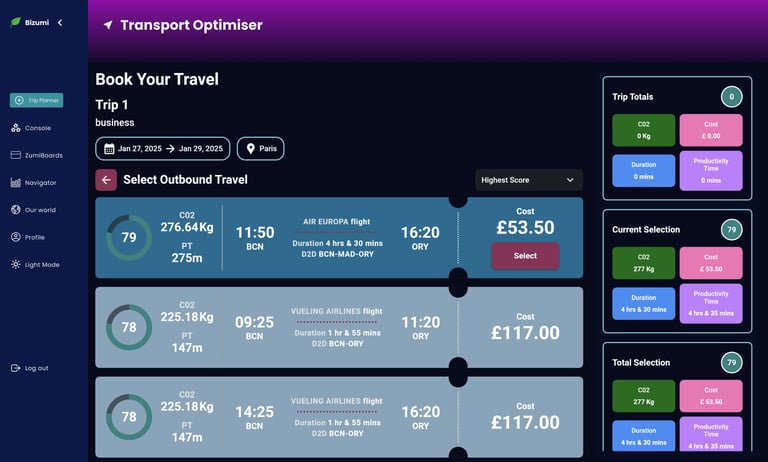Screen dimensions: 768x462
Task: Click the Profile user icon
Action: pyautogui.click(x=16, y=237)
